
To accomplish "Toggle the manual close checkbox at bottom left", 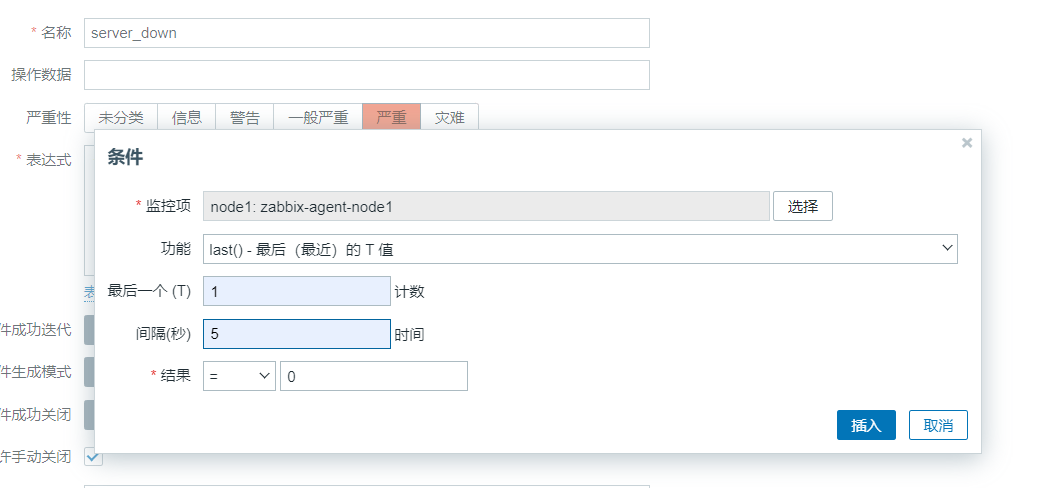I will click(93, 456).
